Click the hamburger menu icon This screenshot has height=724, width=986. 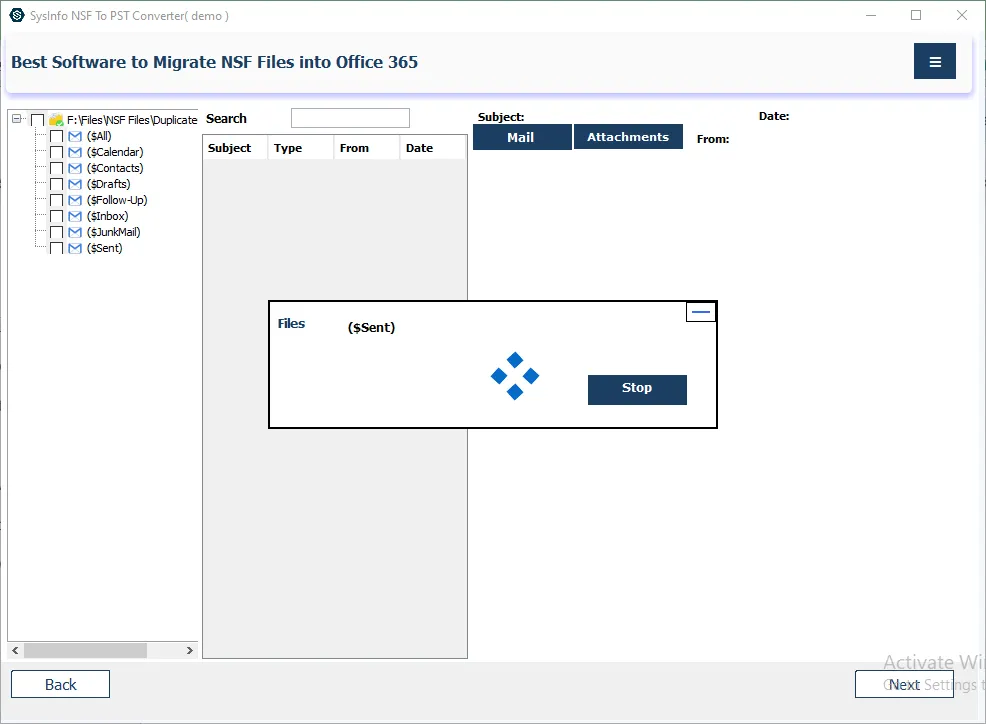coord(934,62)
